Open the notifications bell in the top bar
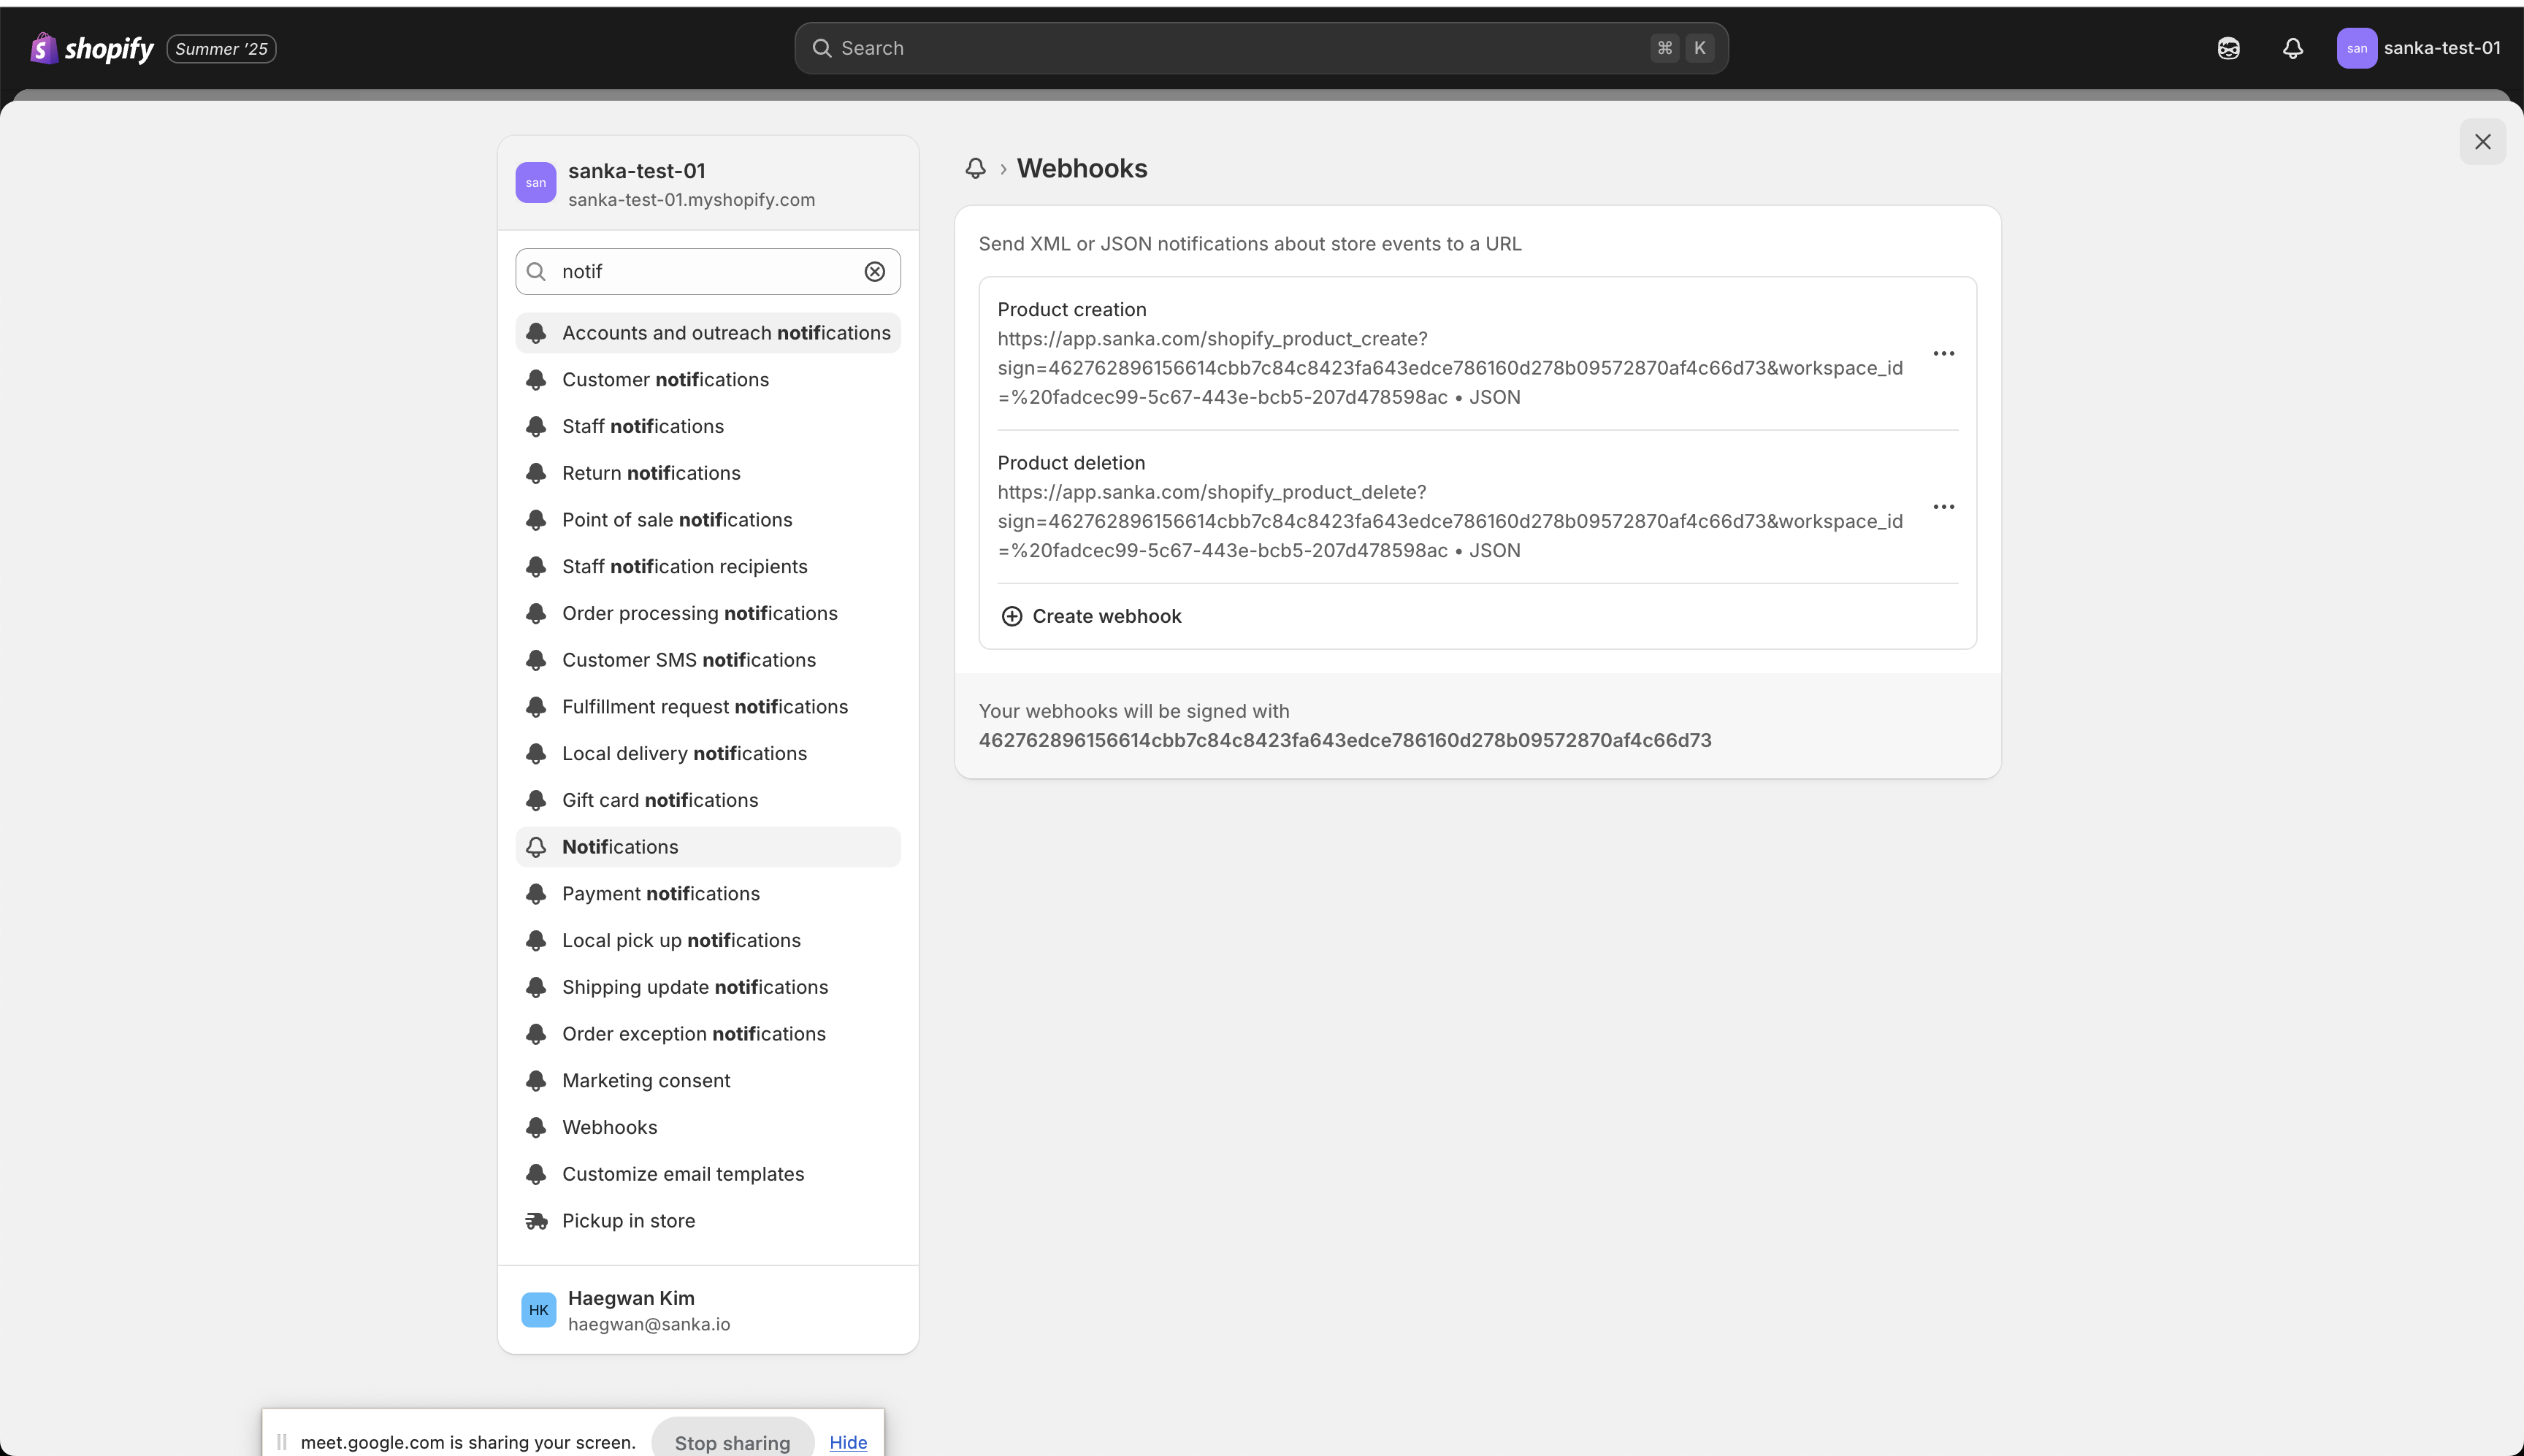Viewport: 2524px width, 1456px height. tap(2292, 48)
